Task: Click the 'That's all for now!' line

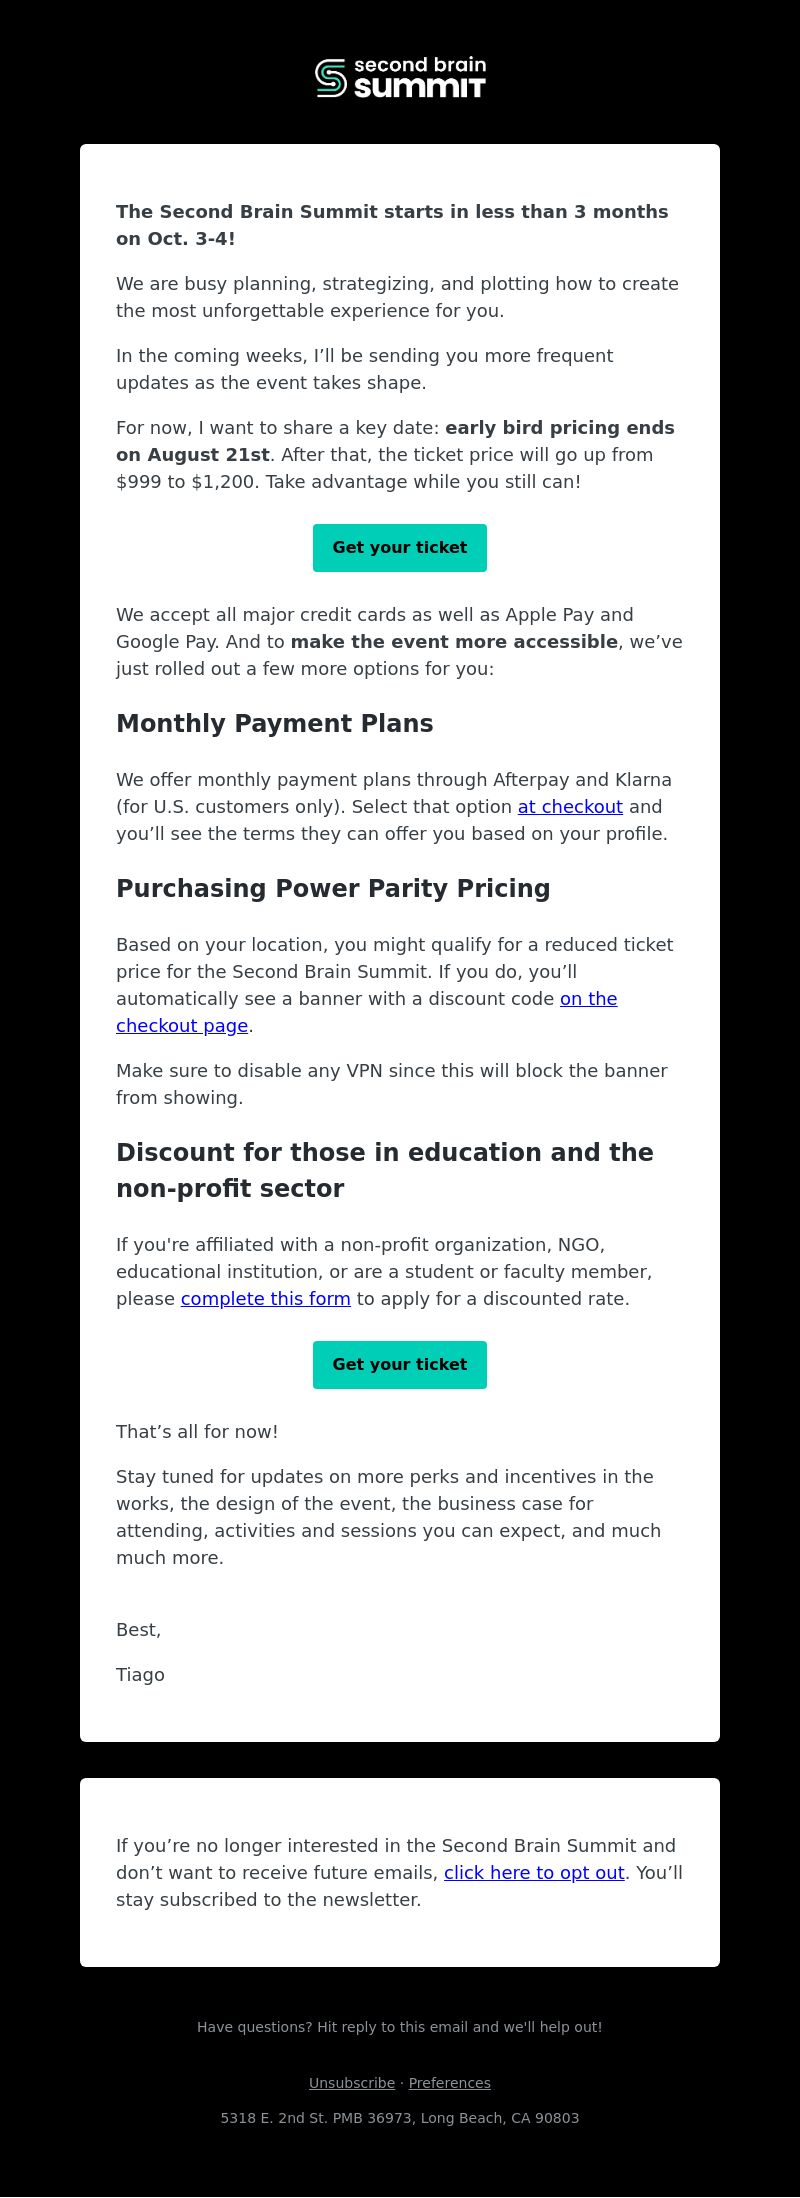Action: coord(197,1432)
